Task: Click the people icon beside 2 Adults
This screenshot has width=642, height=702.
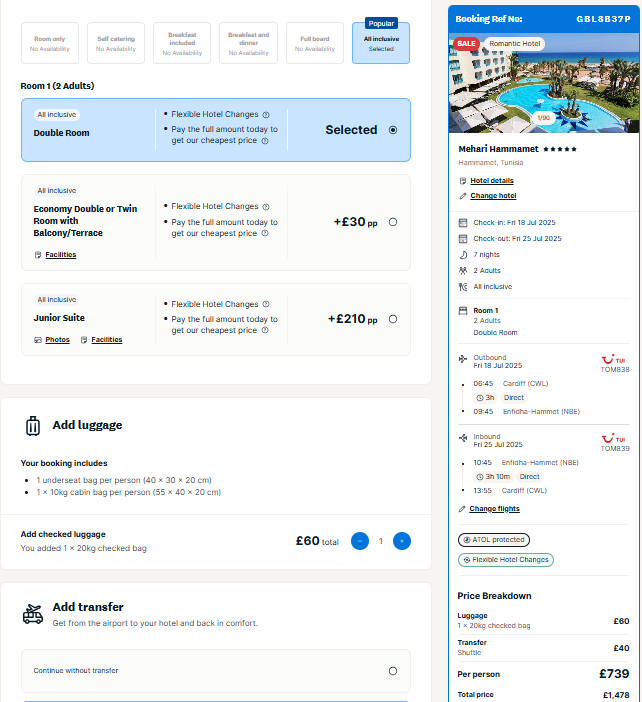Action: tap(463, 270)
